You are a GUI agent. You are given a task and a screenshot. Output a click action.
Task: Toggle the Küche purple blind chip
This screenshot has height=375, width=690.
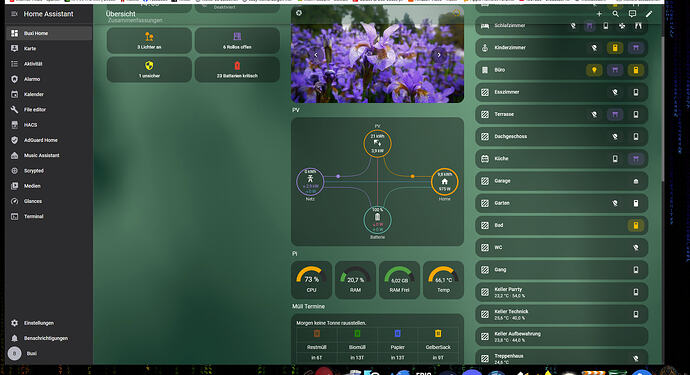click(636, 159)
